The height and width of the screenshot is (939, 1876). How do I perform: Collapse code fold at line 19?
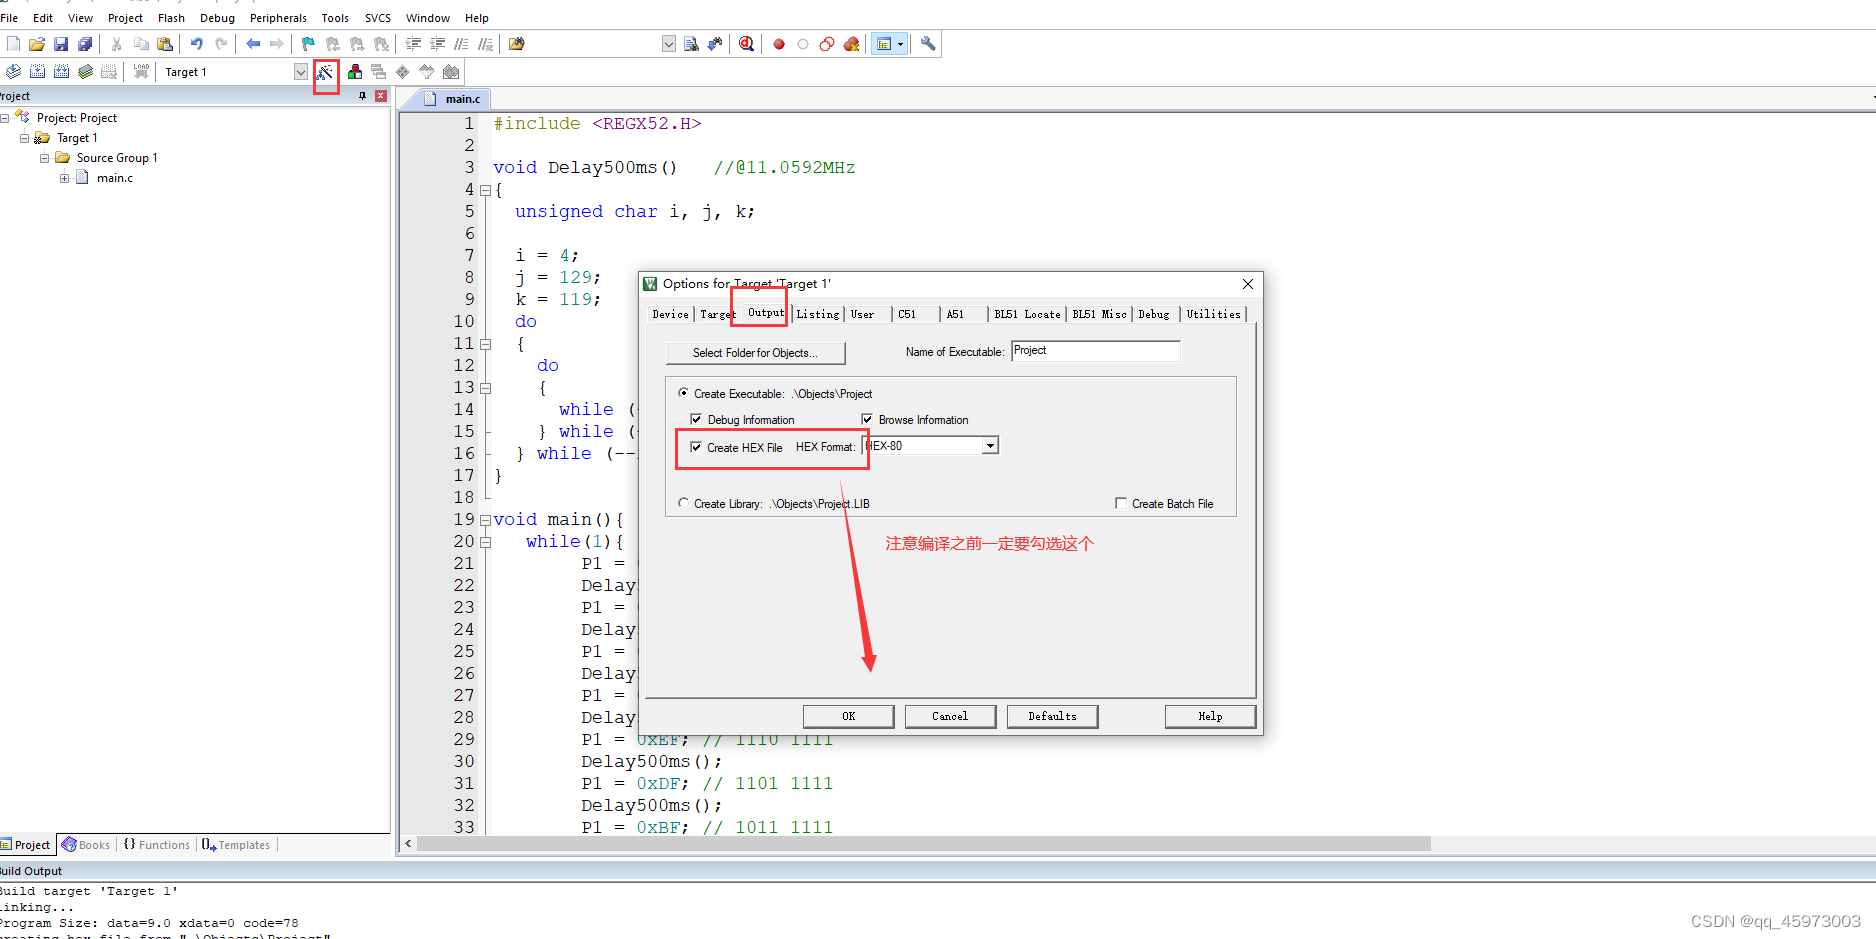[x=485, y=520]
